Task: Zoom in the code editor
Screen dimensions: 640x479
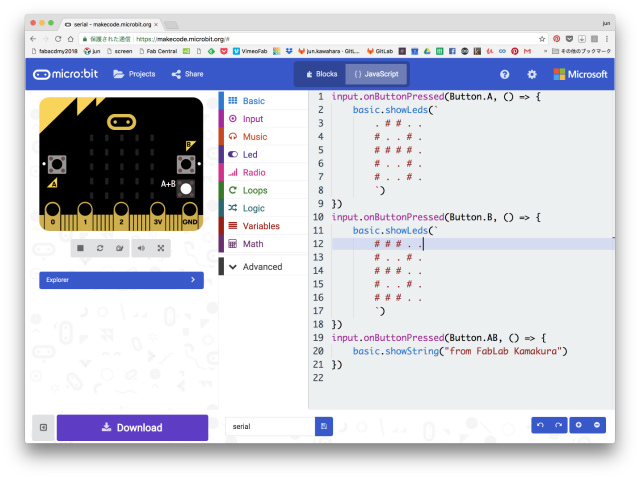Action: click(578, 425)
